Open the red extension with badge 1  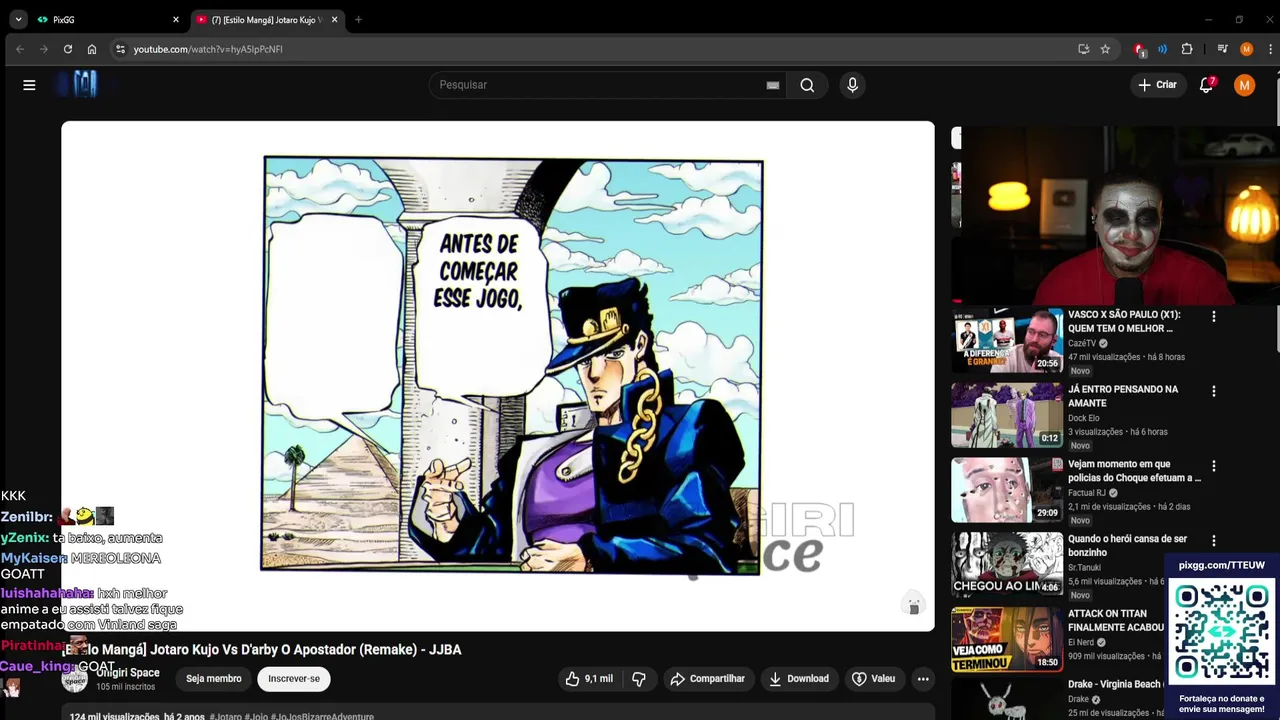[x=1139, y=49]
